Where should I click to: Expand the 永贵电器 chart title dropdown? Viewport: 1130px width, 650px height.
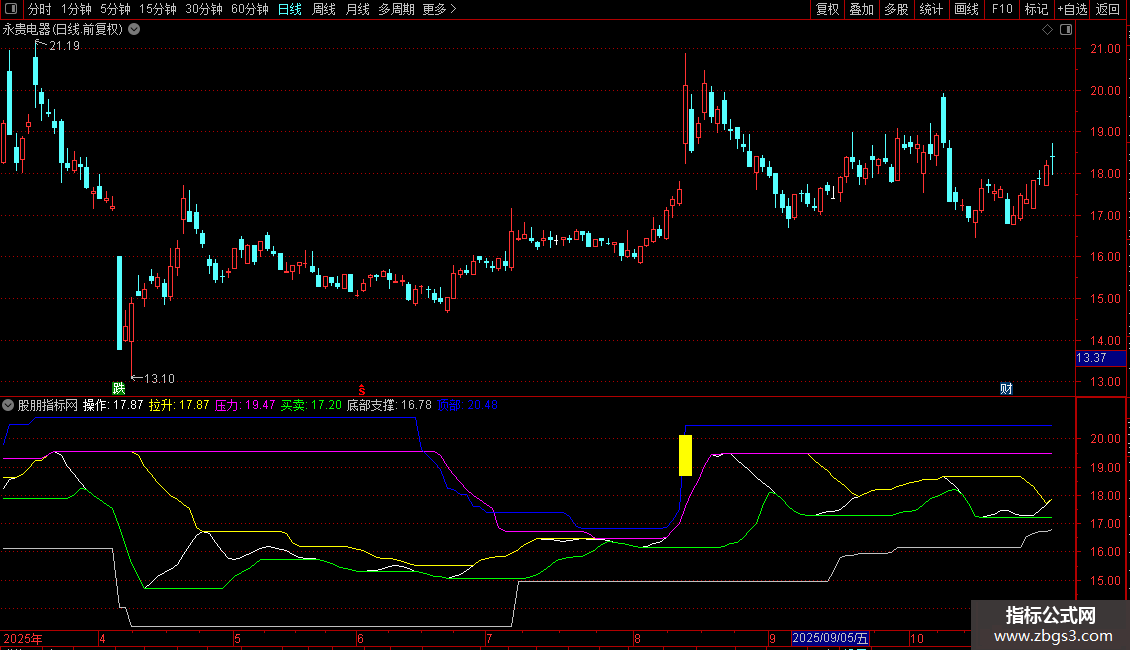[134, 30]
